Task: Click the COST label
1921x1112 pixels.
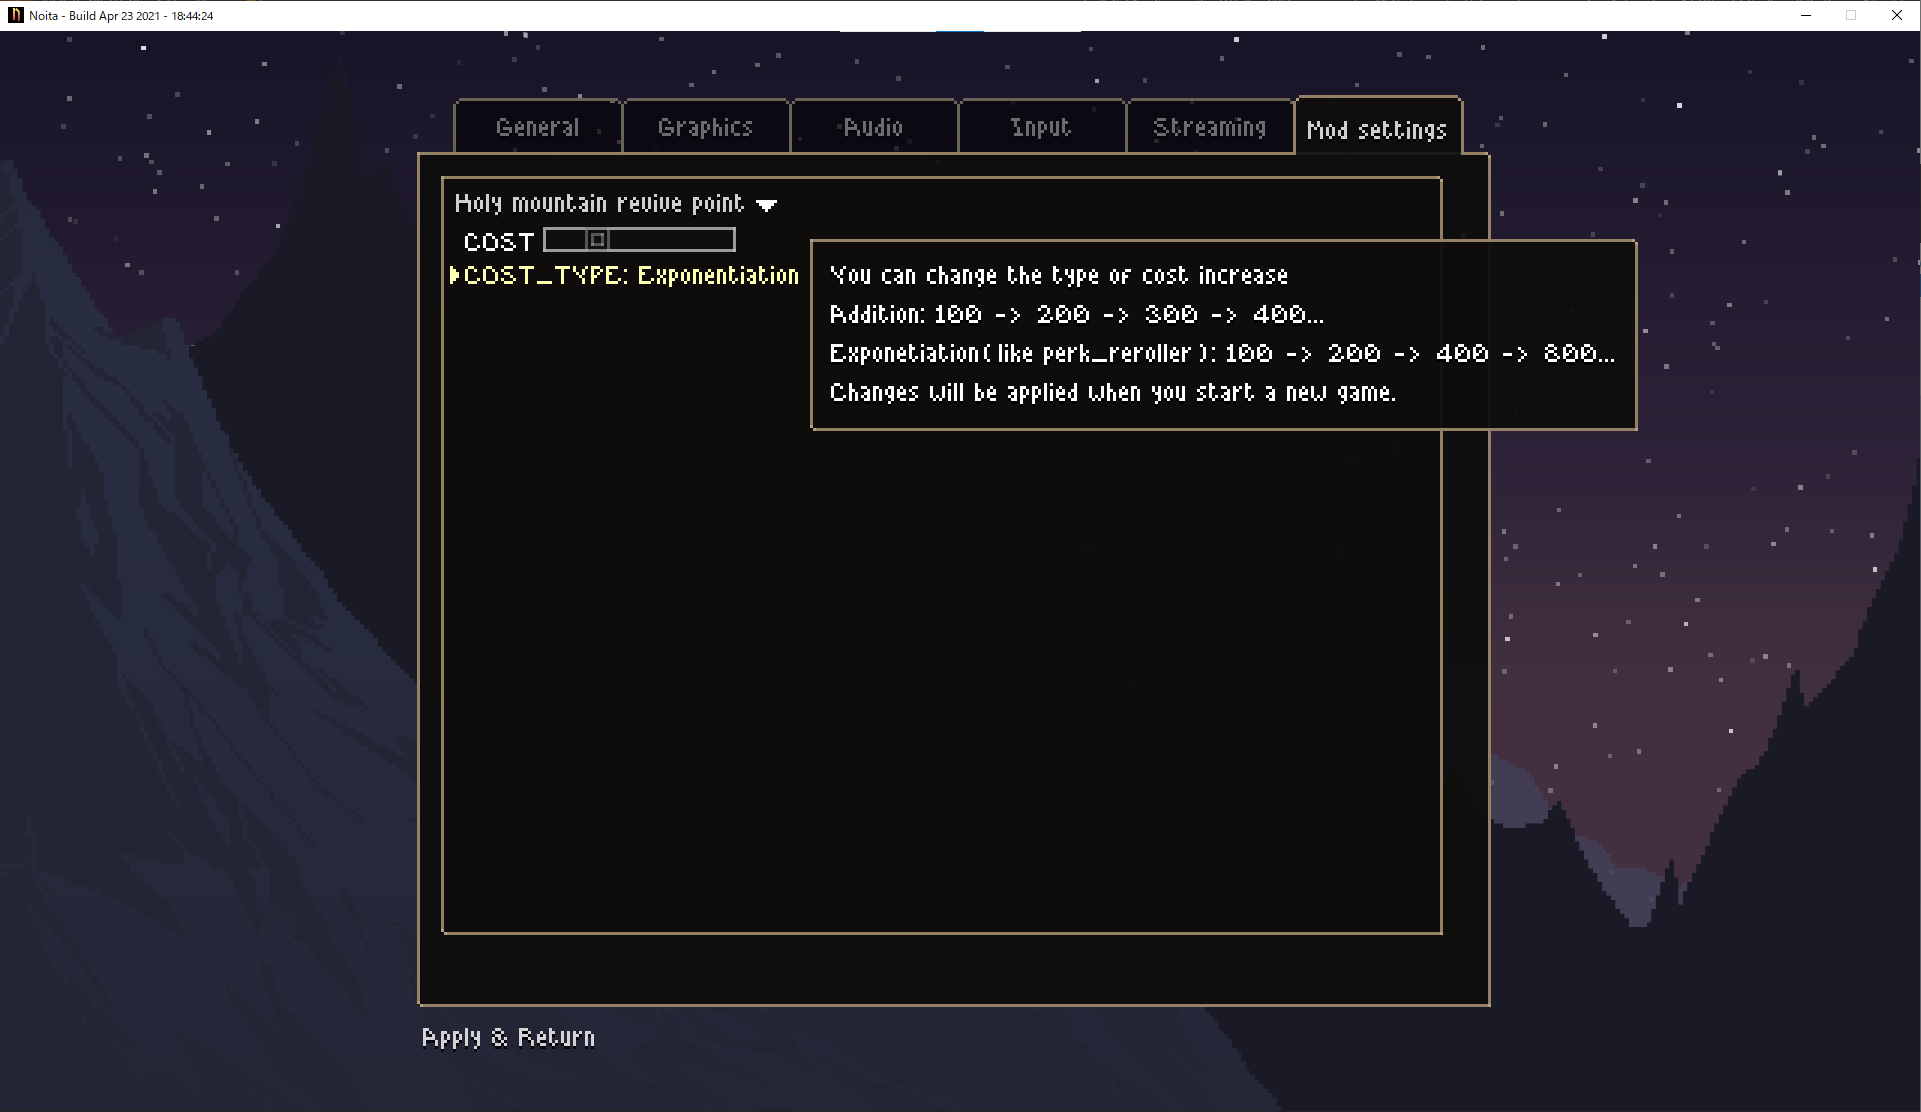Action: point(499,242)
